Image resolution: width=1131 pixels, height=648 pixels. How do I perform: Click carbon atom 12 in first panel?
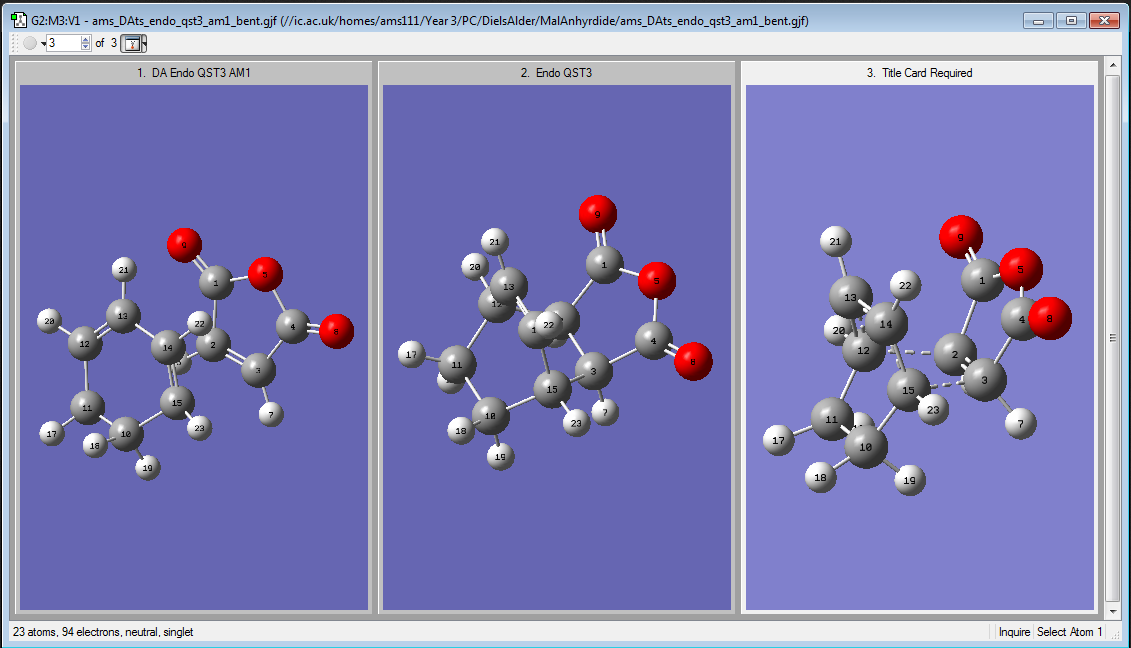coord(85,343)
